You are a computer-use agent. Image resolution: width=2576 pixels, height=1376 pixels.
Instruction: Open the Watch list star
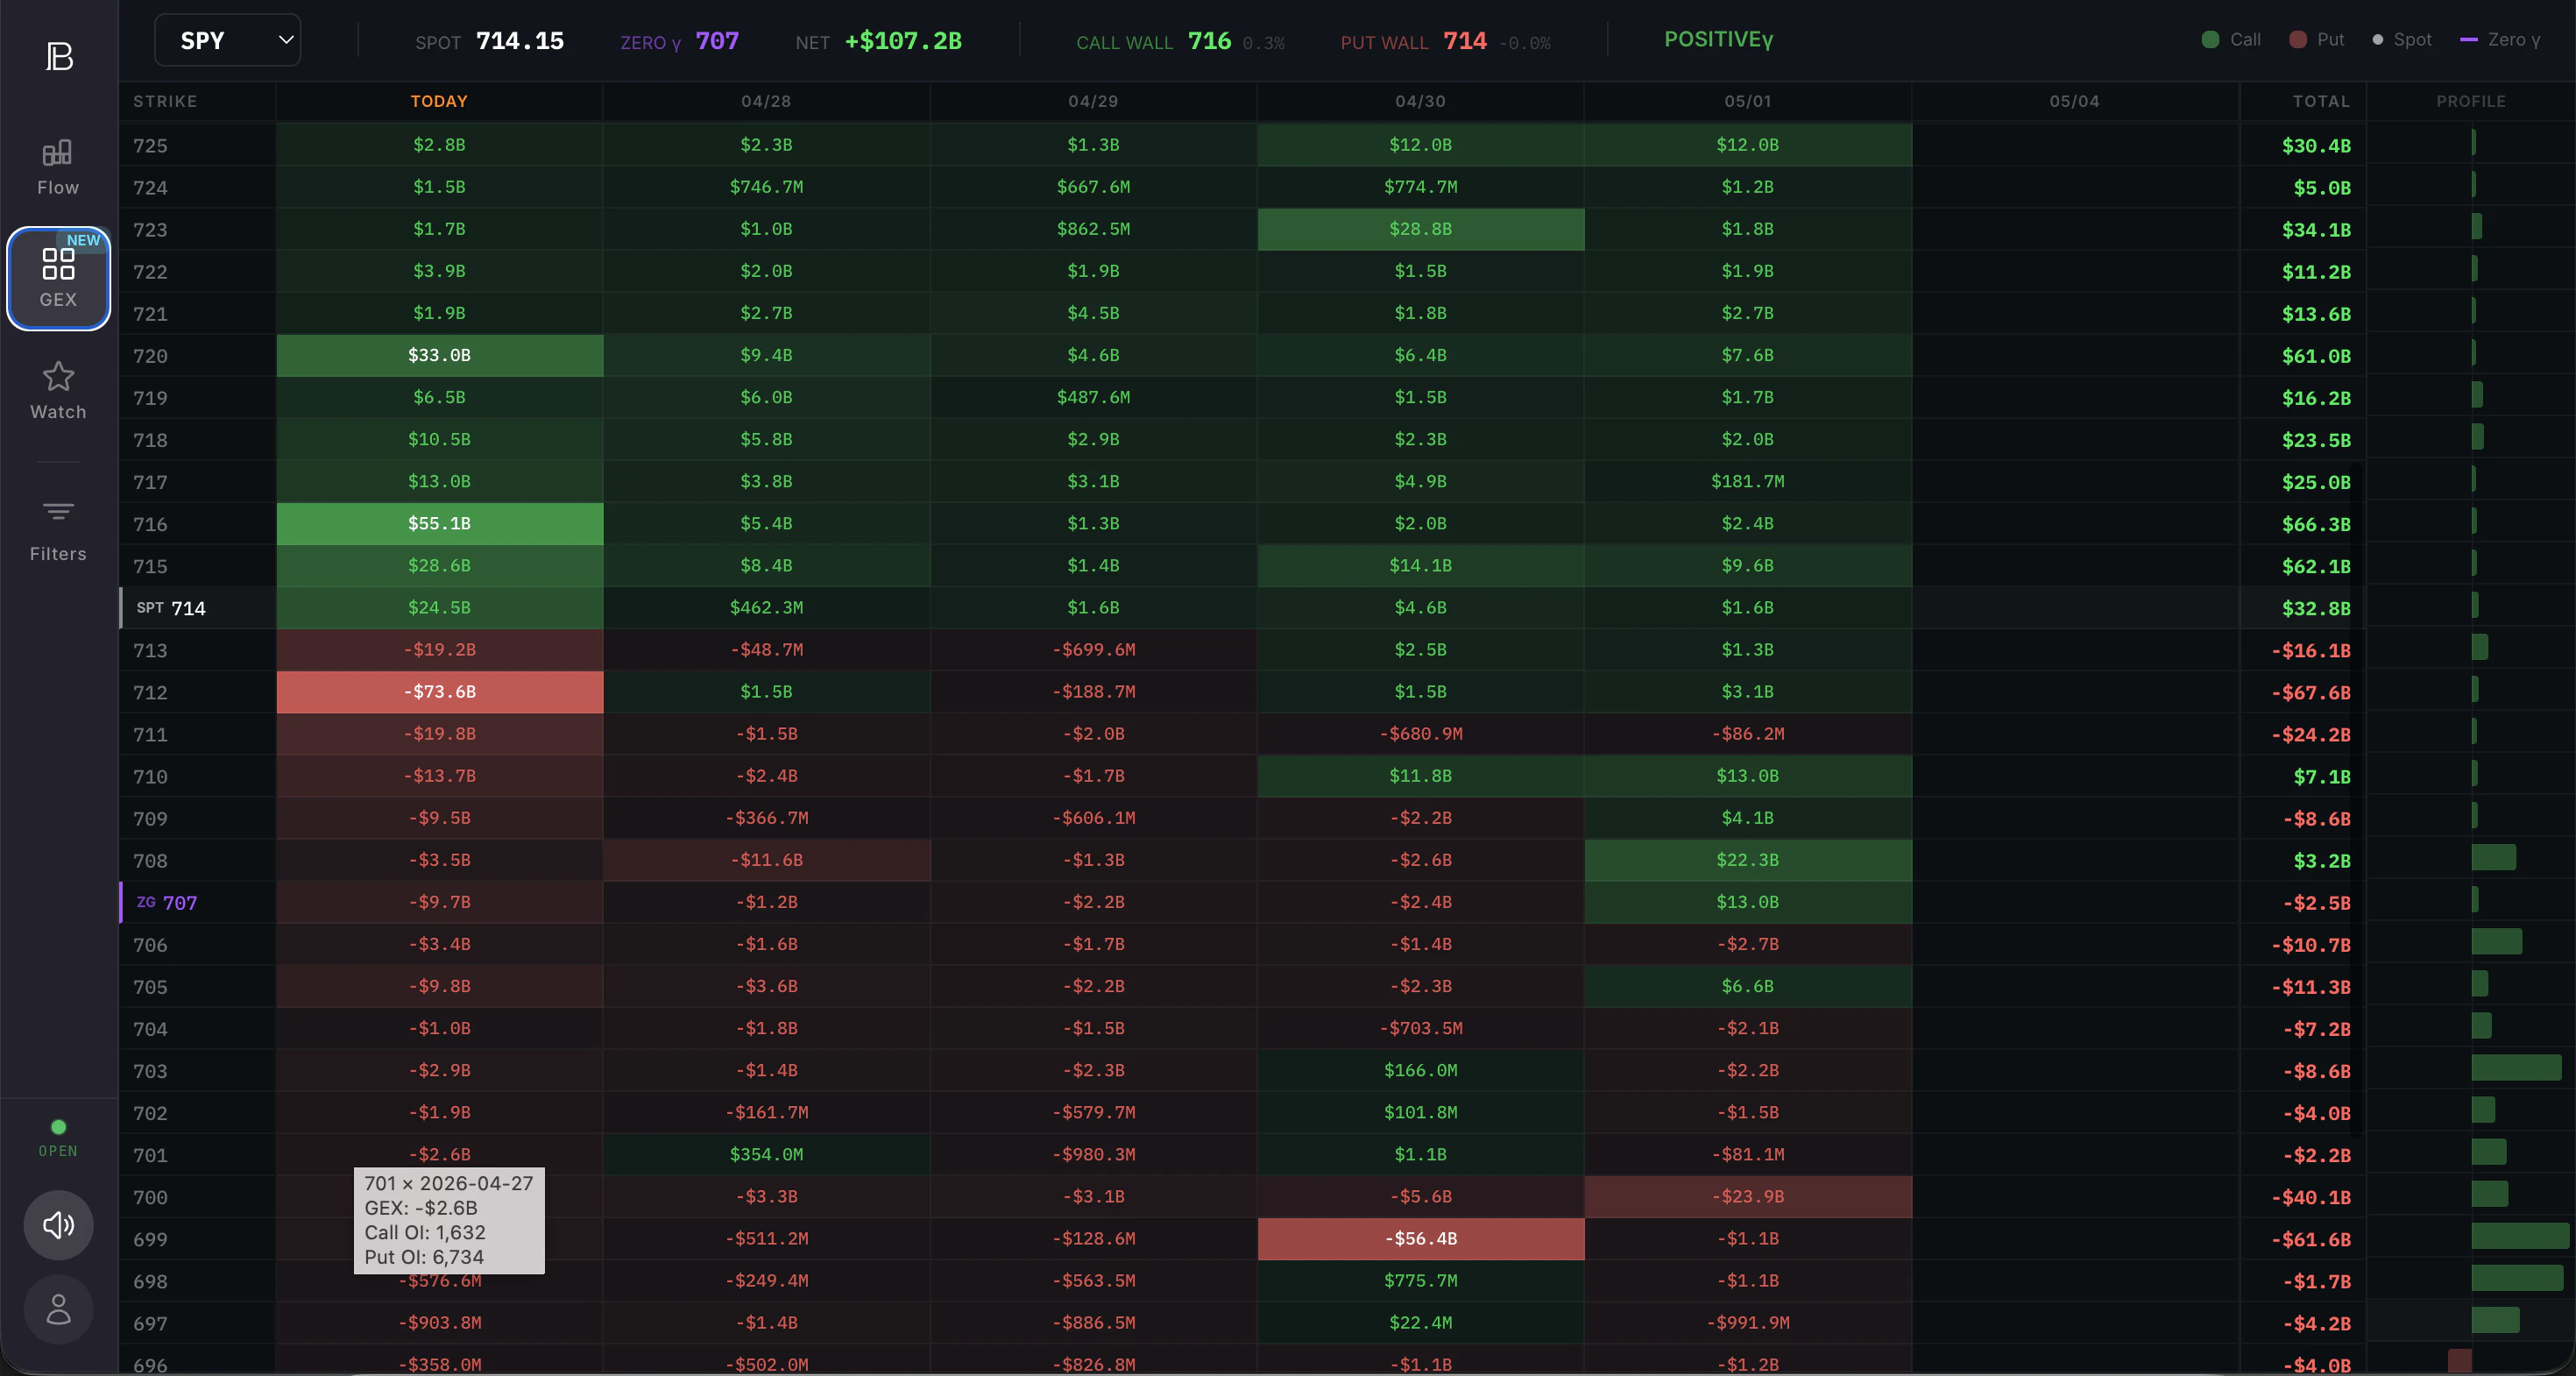coord(58,391)
